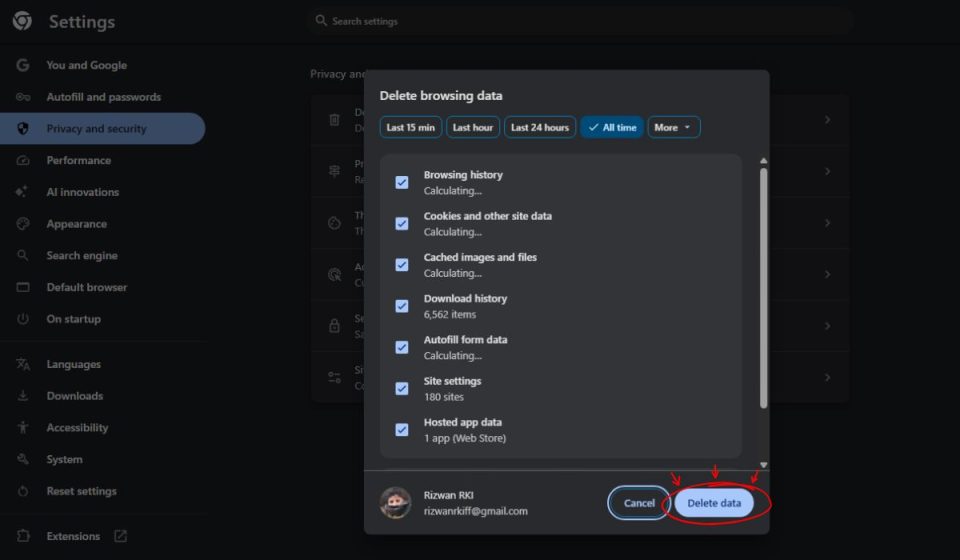The image size is (960, 560).
Task: Expand the fourth Privacy row chevron
Action: [827, 274]
